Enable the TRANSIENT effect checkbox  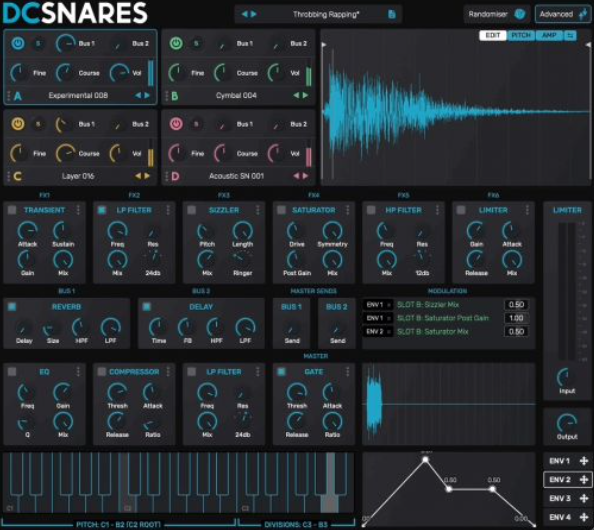pos(12,210)
